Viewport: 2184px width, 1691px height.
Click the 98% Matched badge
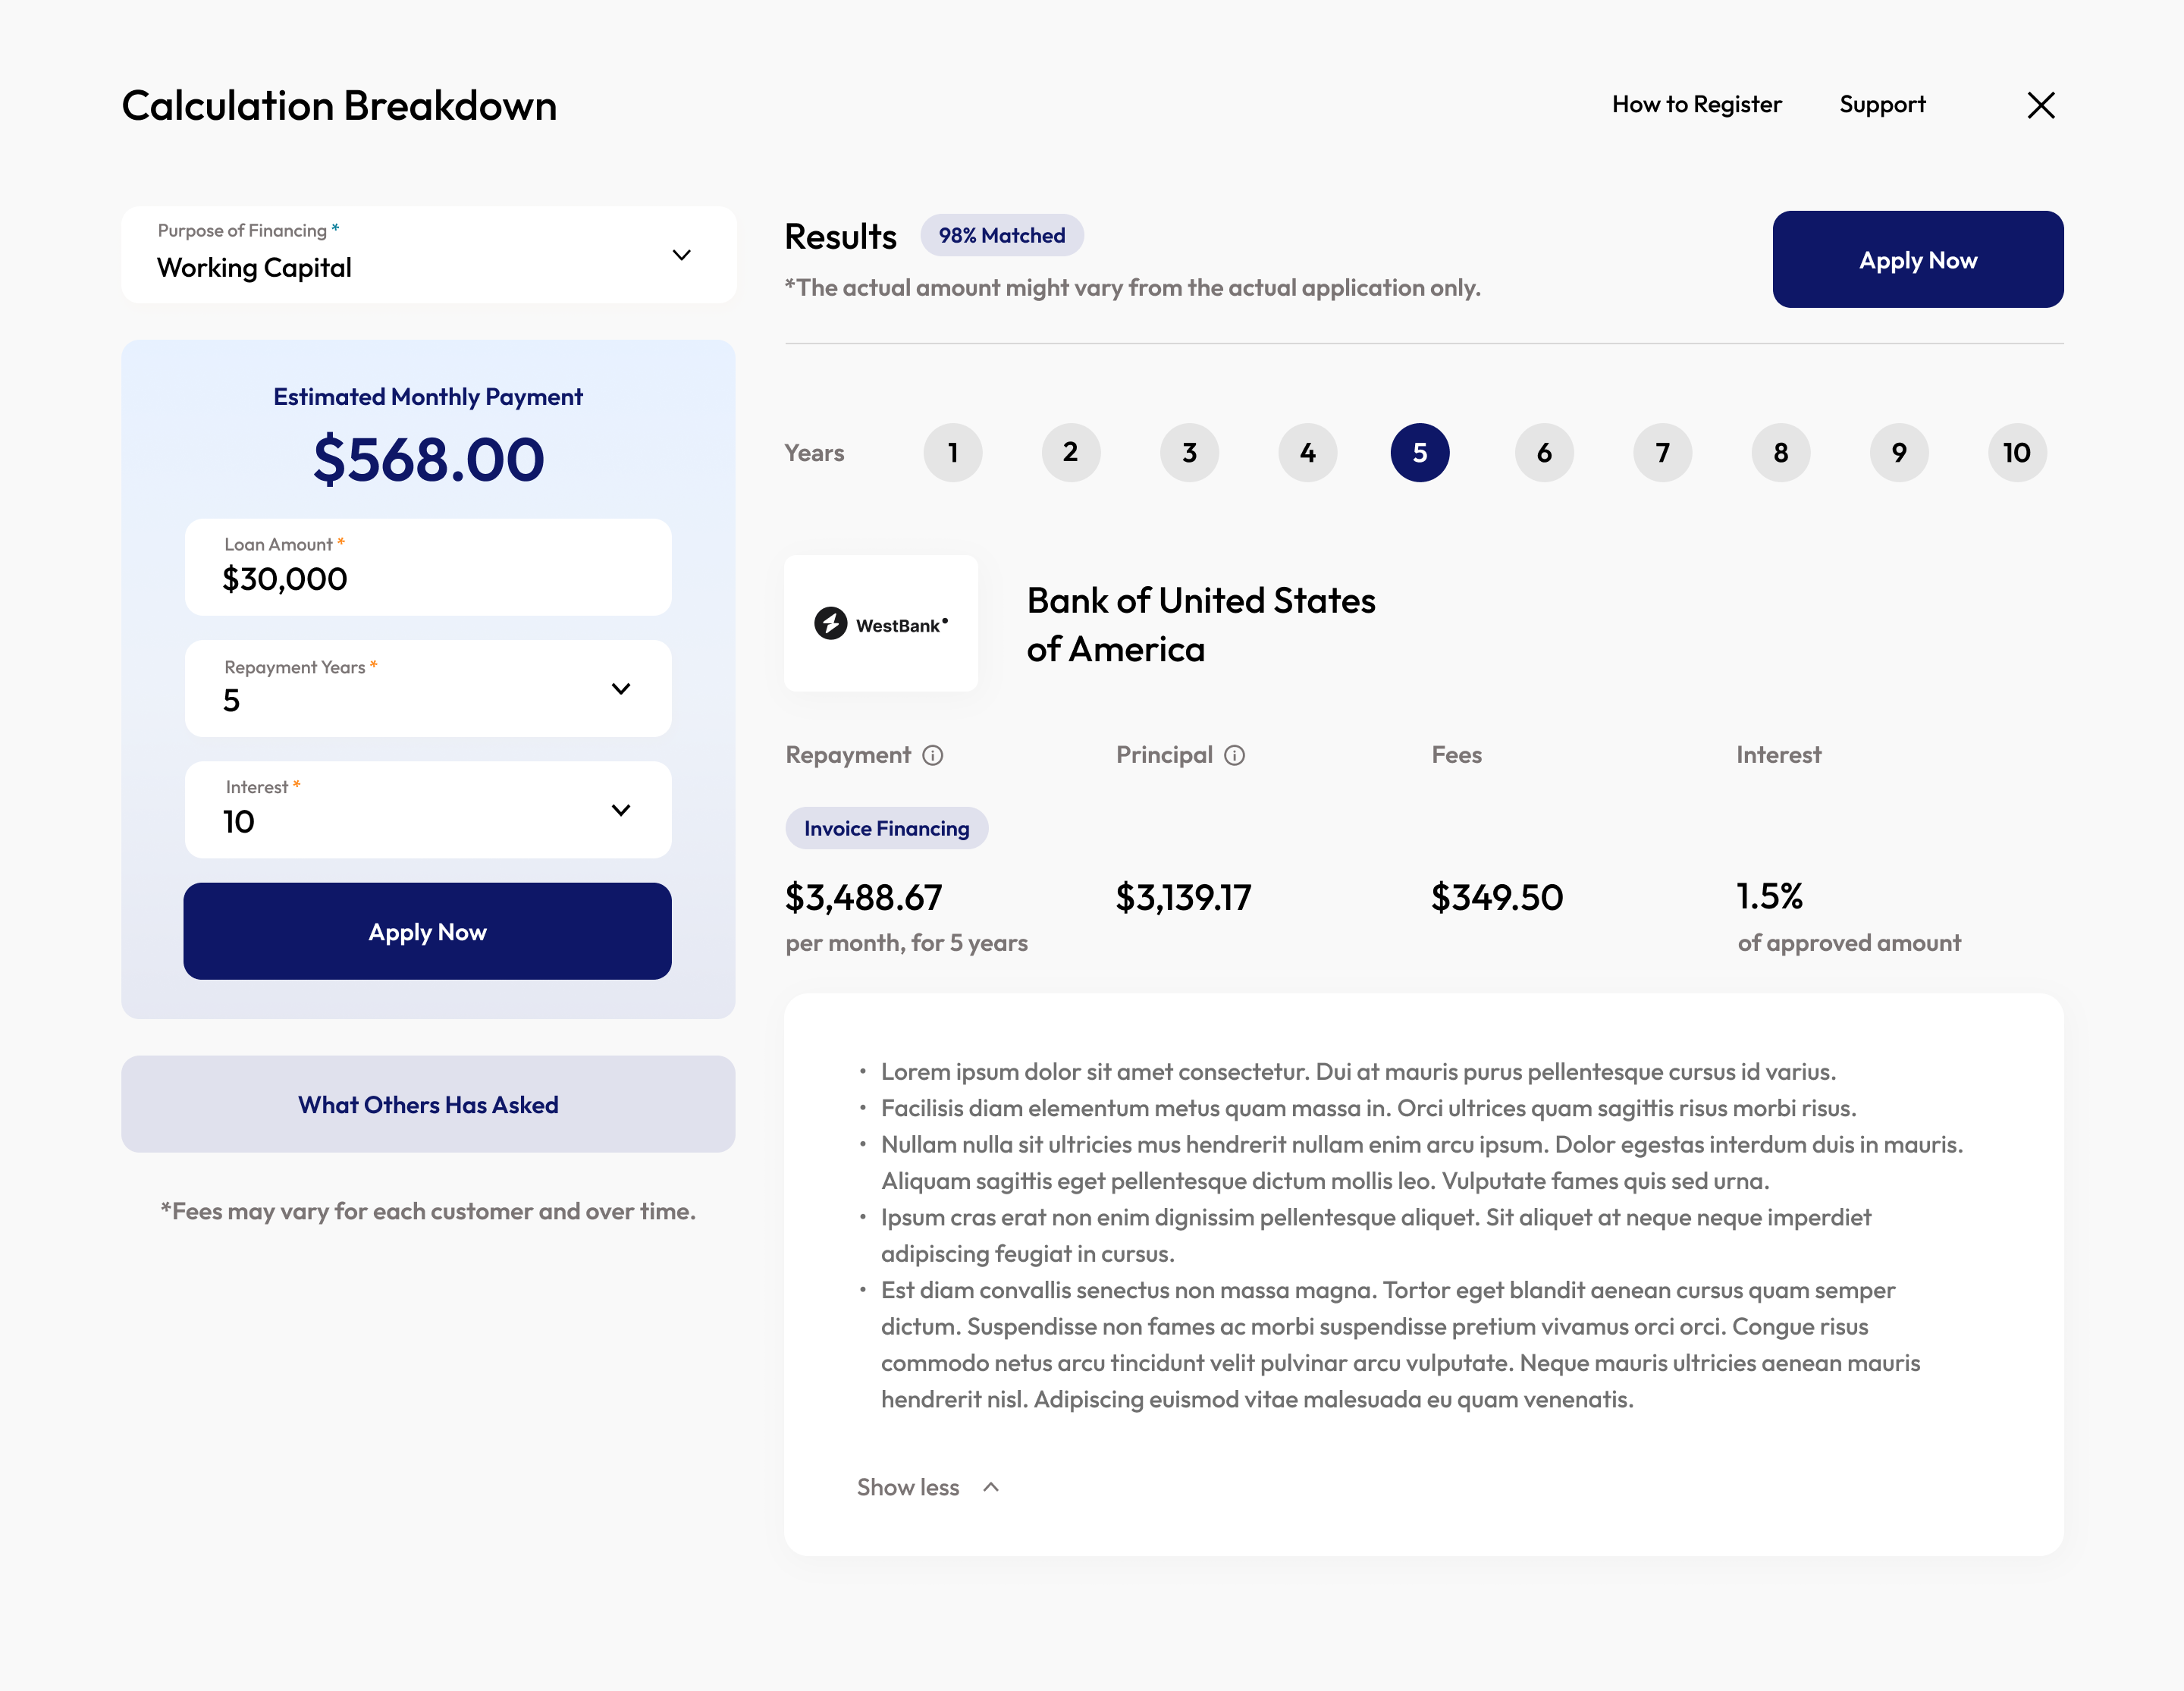tap(1001, 235)
